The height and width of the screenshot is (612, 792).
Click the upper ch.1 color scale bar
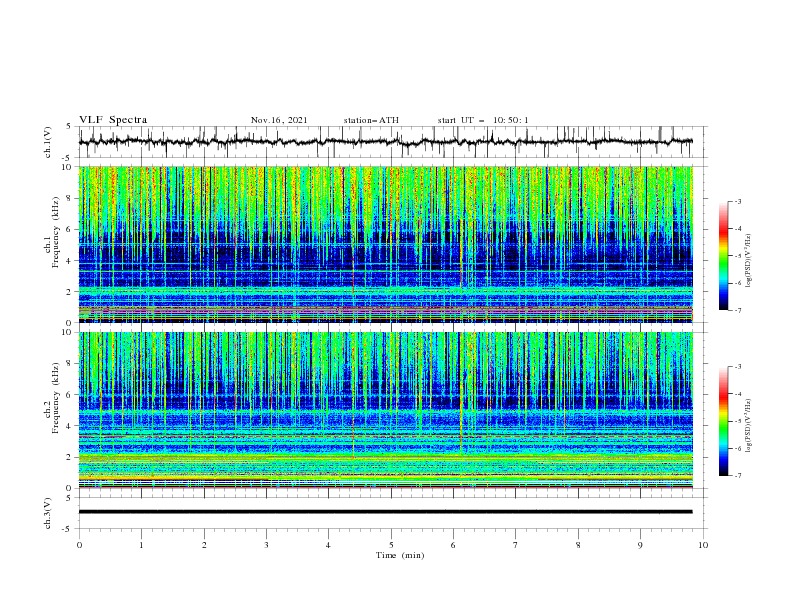click(723, 255)
